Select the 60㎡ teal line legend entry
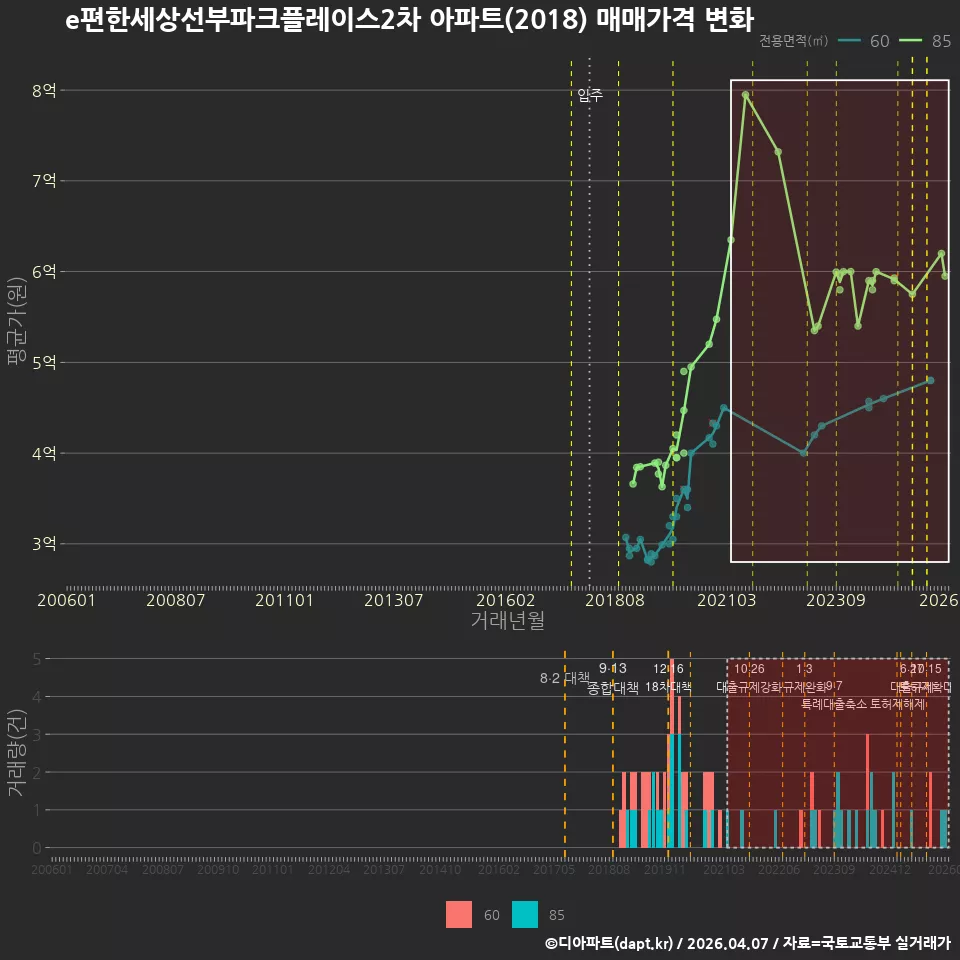 pyautogui.click(x=864, y=41)
